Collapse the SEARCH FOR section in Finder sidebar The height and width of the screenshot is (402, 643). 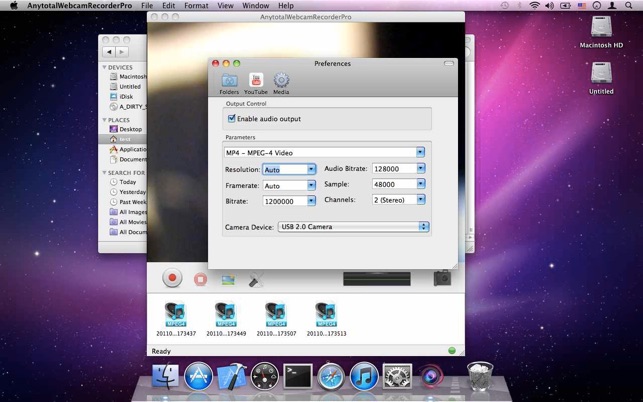[105, 173]
